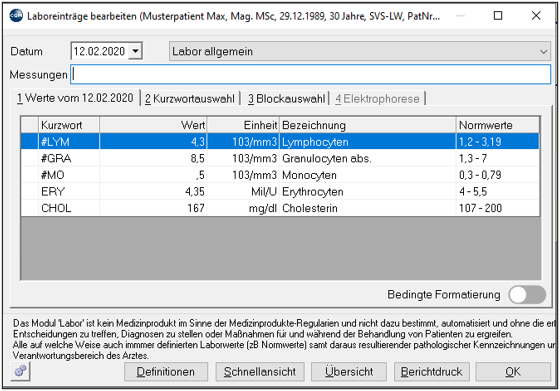Viewport: 560px width, 391px height.
Task: Close the Laboreinträge bearbeiten window
Action: click(536, 16)
